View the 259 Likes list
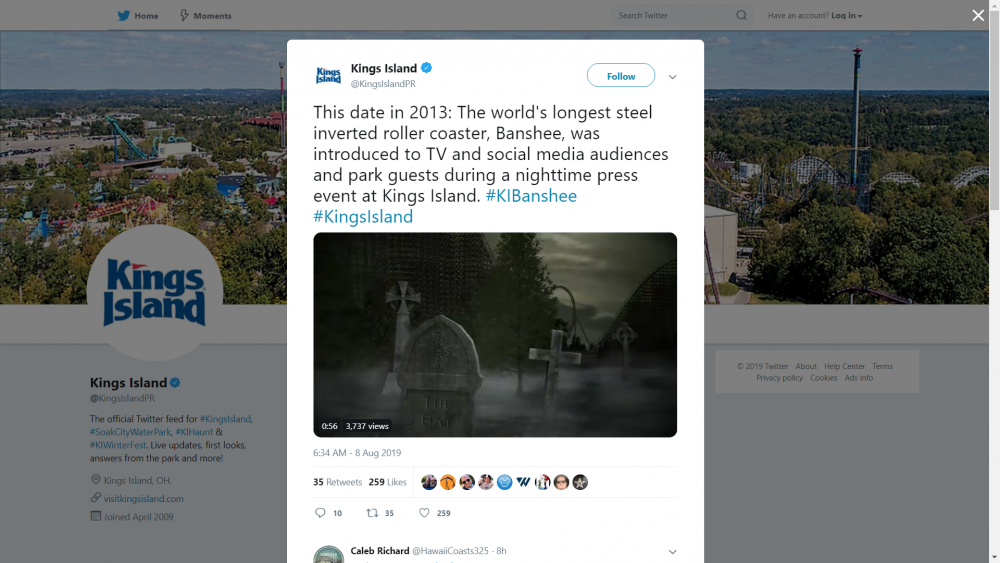The width and height of the screenshot is (1000, 563). (387, 482)
